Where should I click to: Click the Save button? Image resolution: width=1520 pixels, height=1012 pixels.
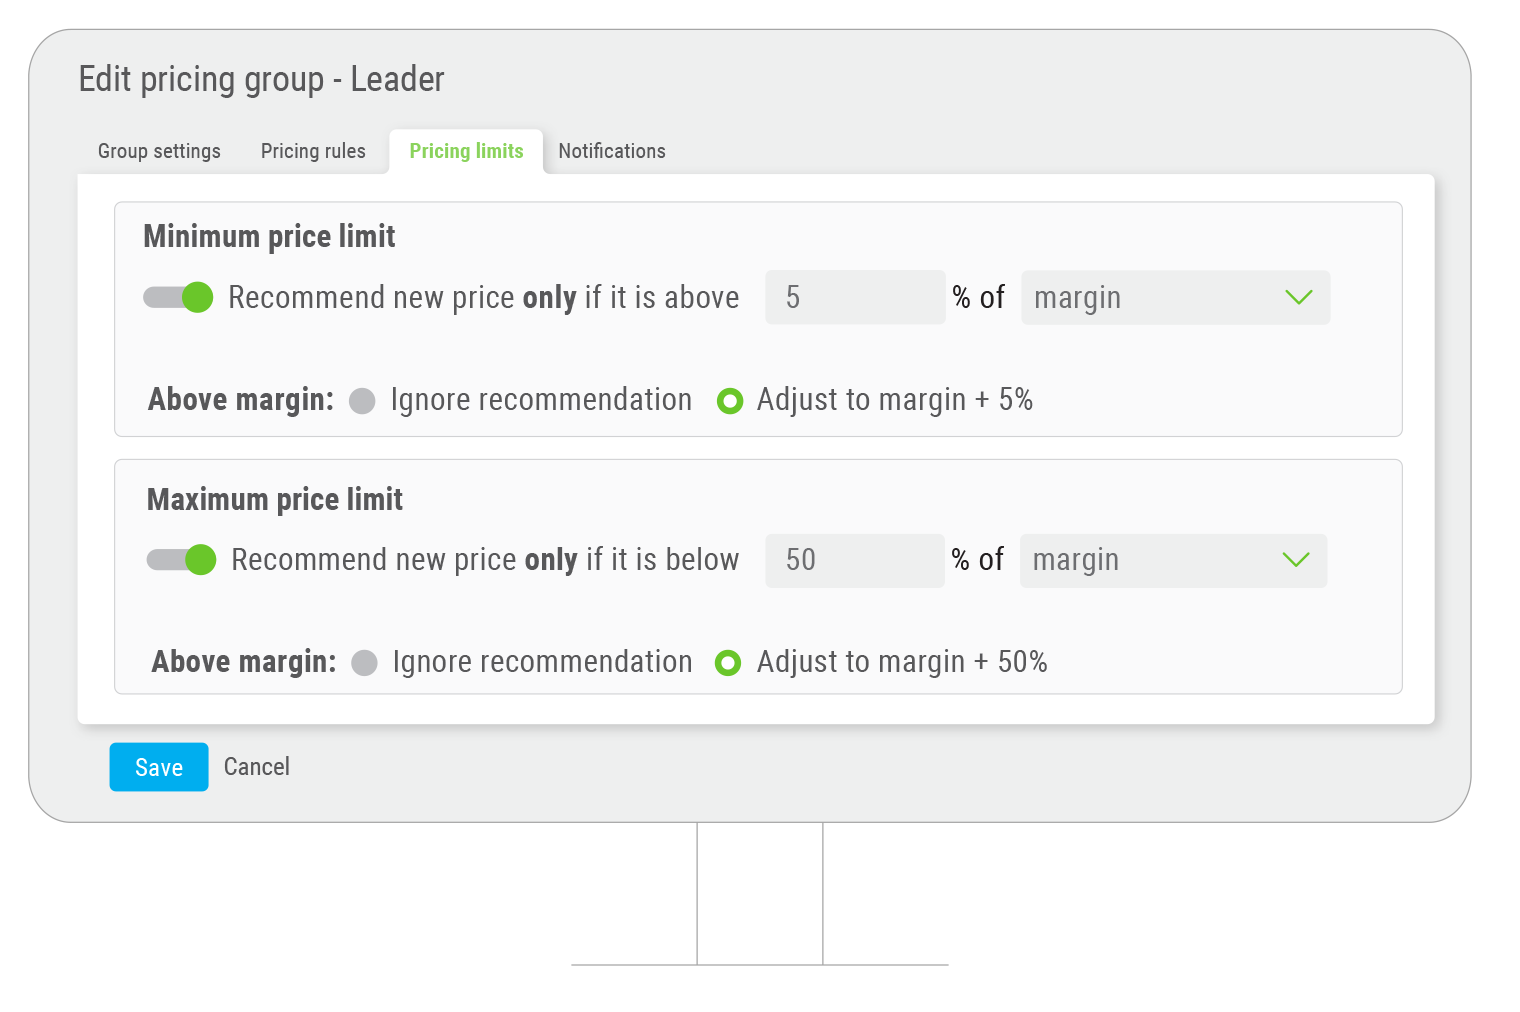click(159, 767)
